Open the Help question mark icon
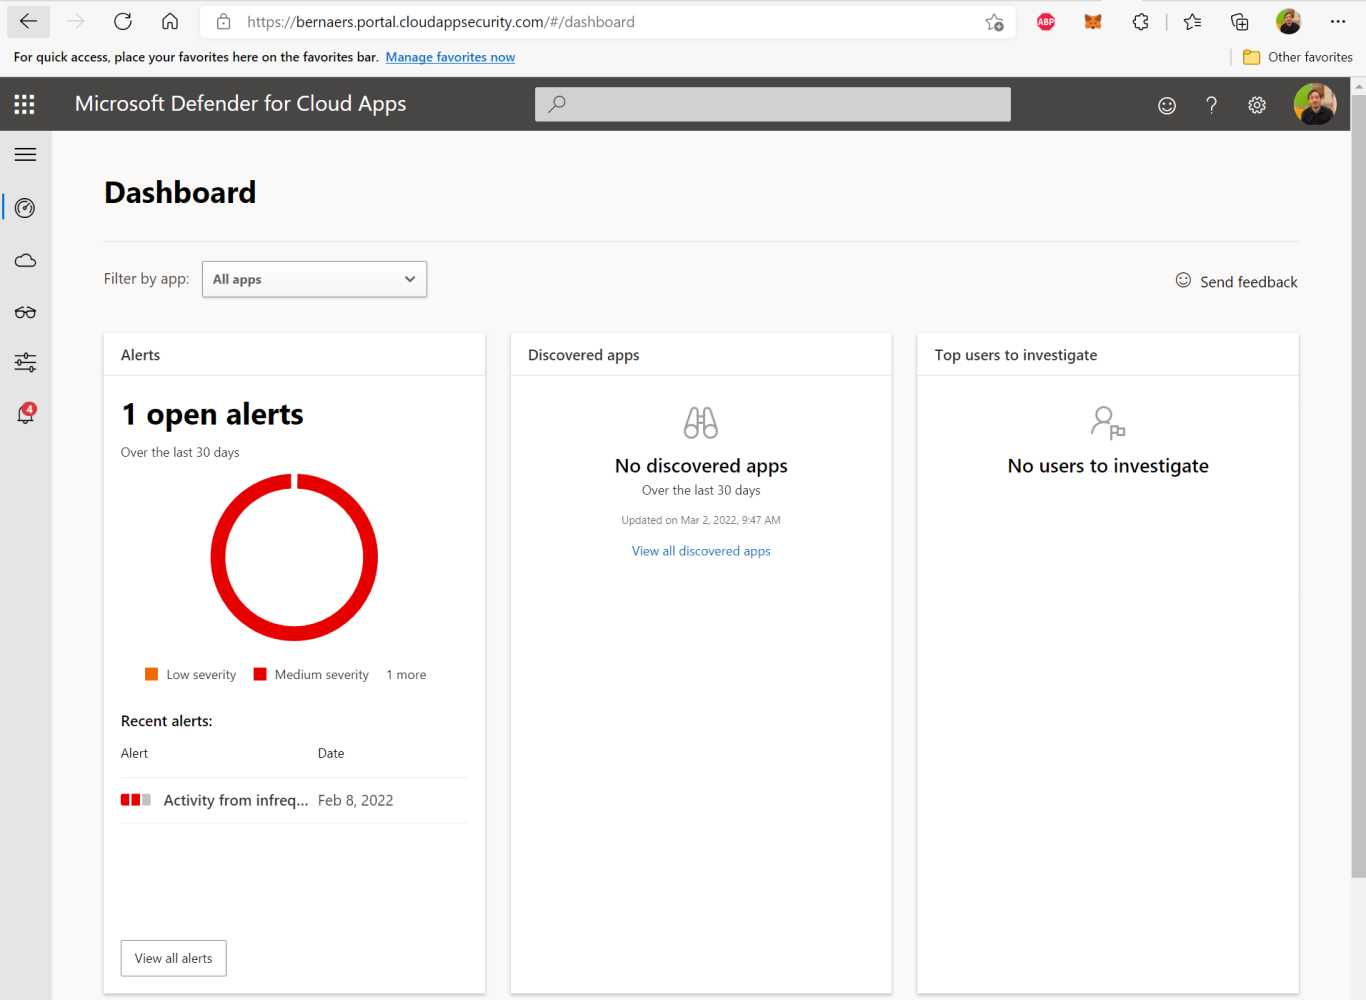 point(1211,104)
